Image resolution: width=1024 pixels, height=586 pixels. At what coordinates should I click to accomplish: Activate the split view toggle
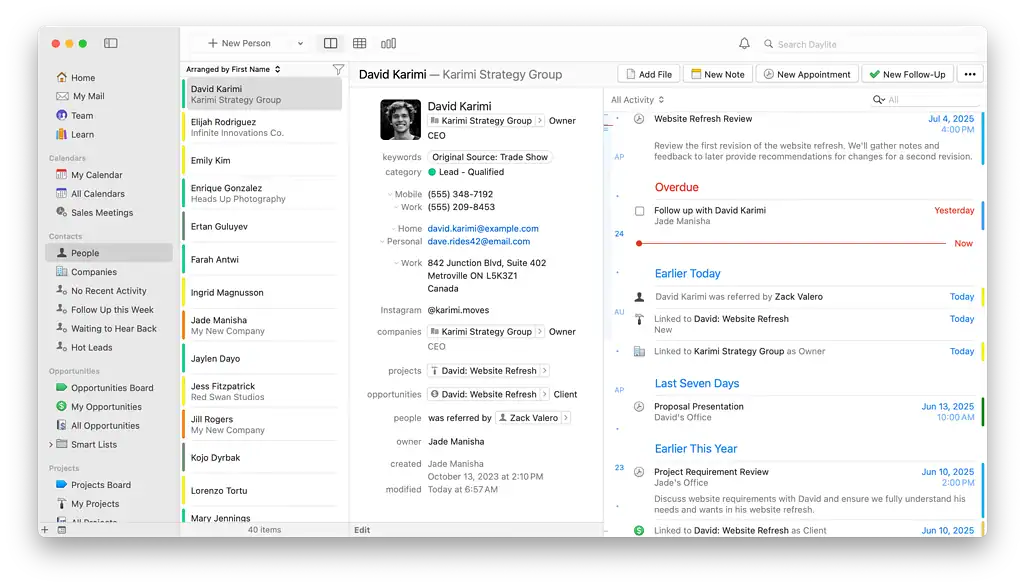click(330, 43)
